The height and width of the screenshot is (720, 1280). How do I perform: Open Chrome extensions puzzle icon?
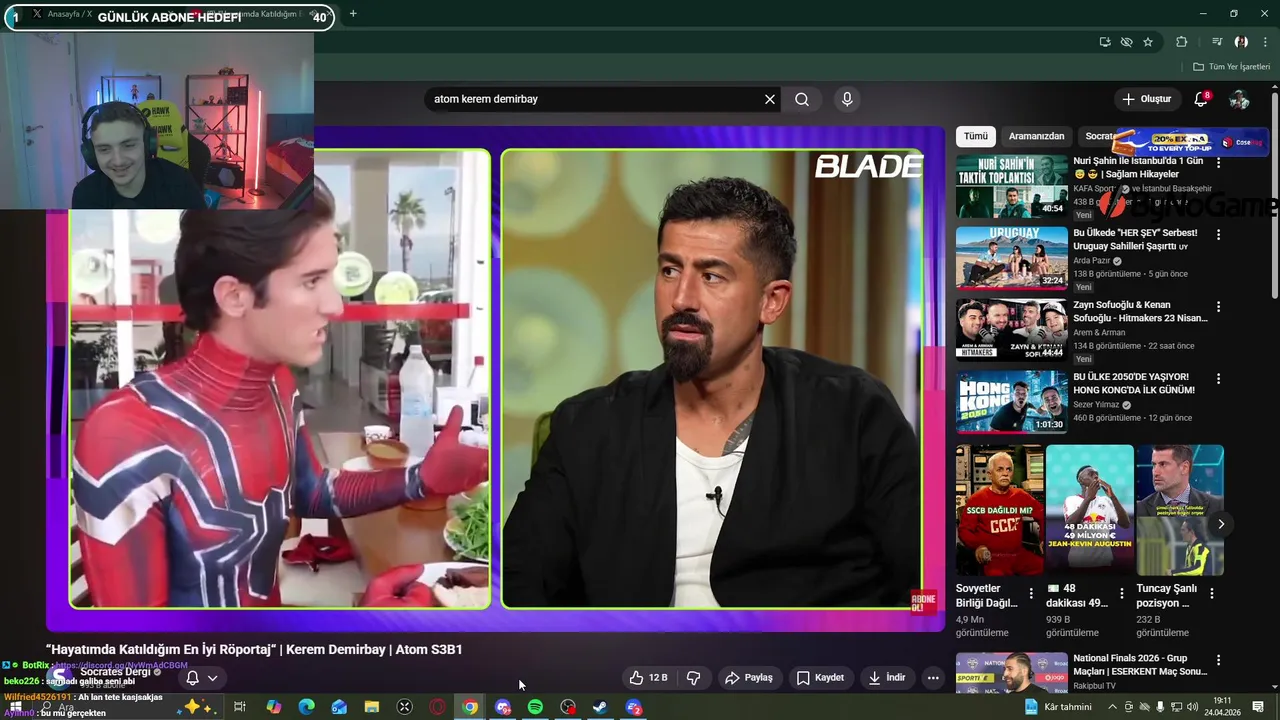1182,42
